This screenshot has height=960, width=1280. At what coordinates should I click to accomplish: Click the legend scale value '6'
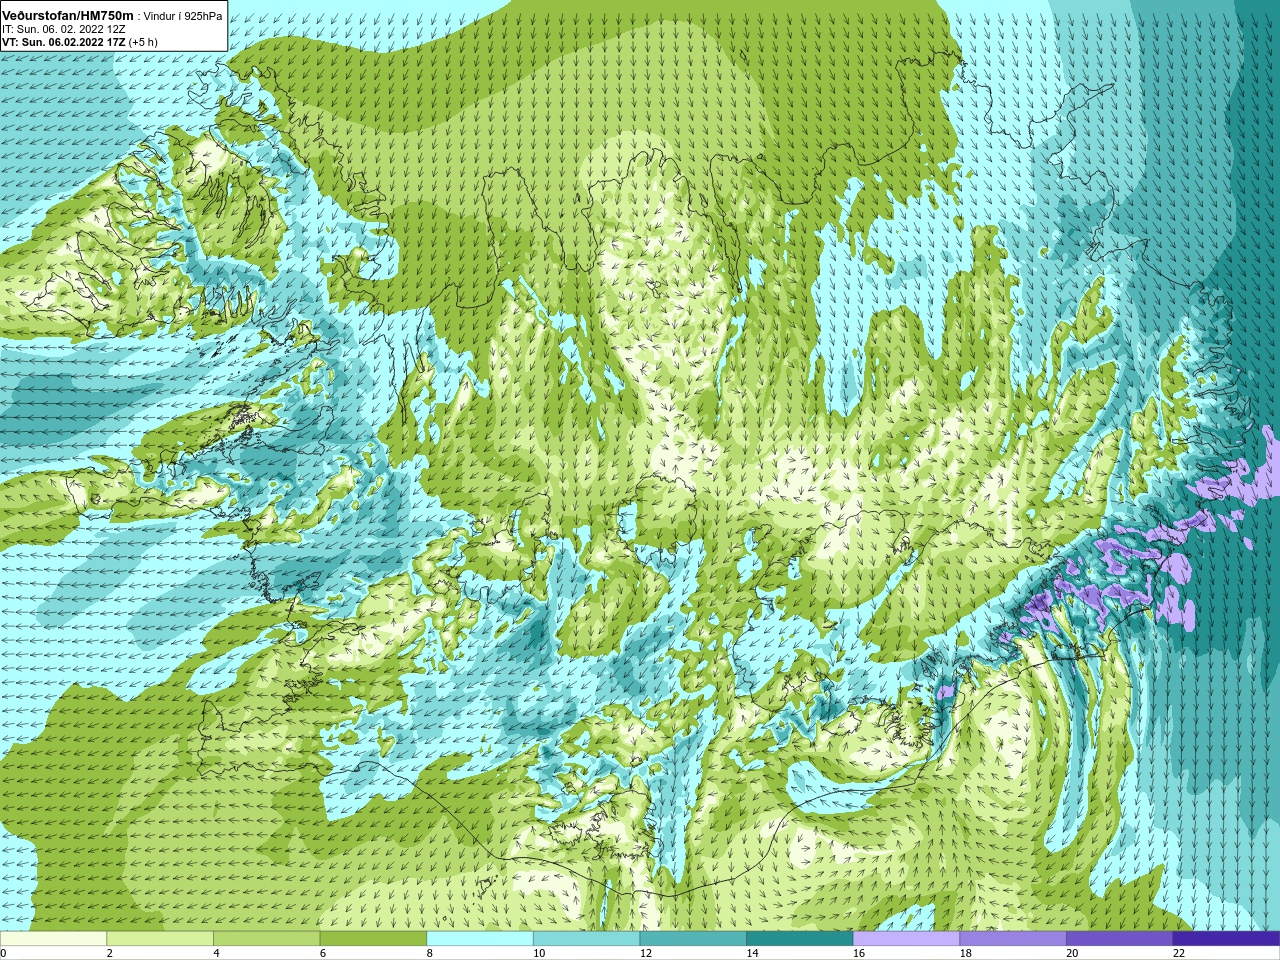323,953
